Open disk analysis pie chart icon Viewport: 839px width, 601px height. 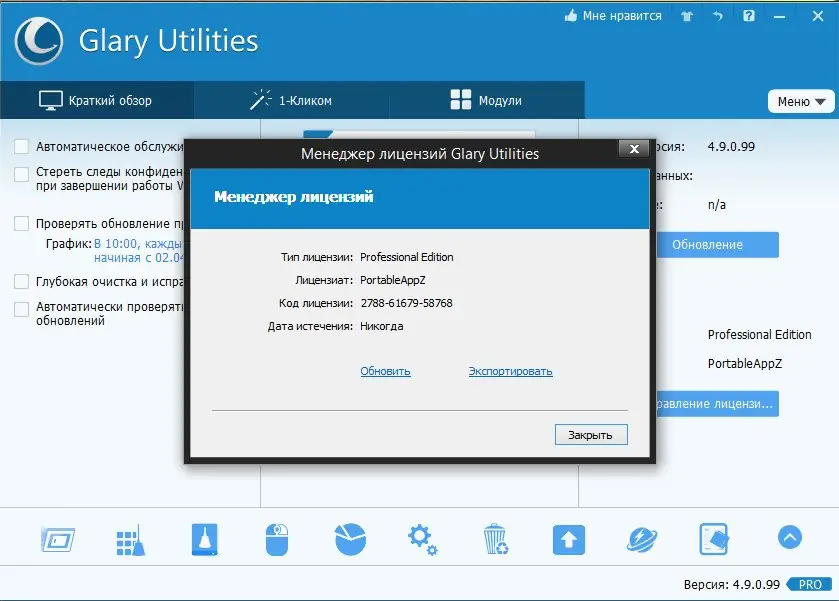[x=350, y=539]
